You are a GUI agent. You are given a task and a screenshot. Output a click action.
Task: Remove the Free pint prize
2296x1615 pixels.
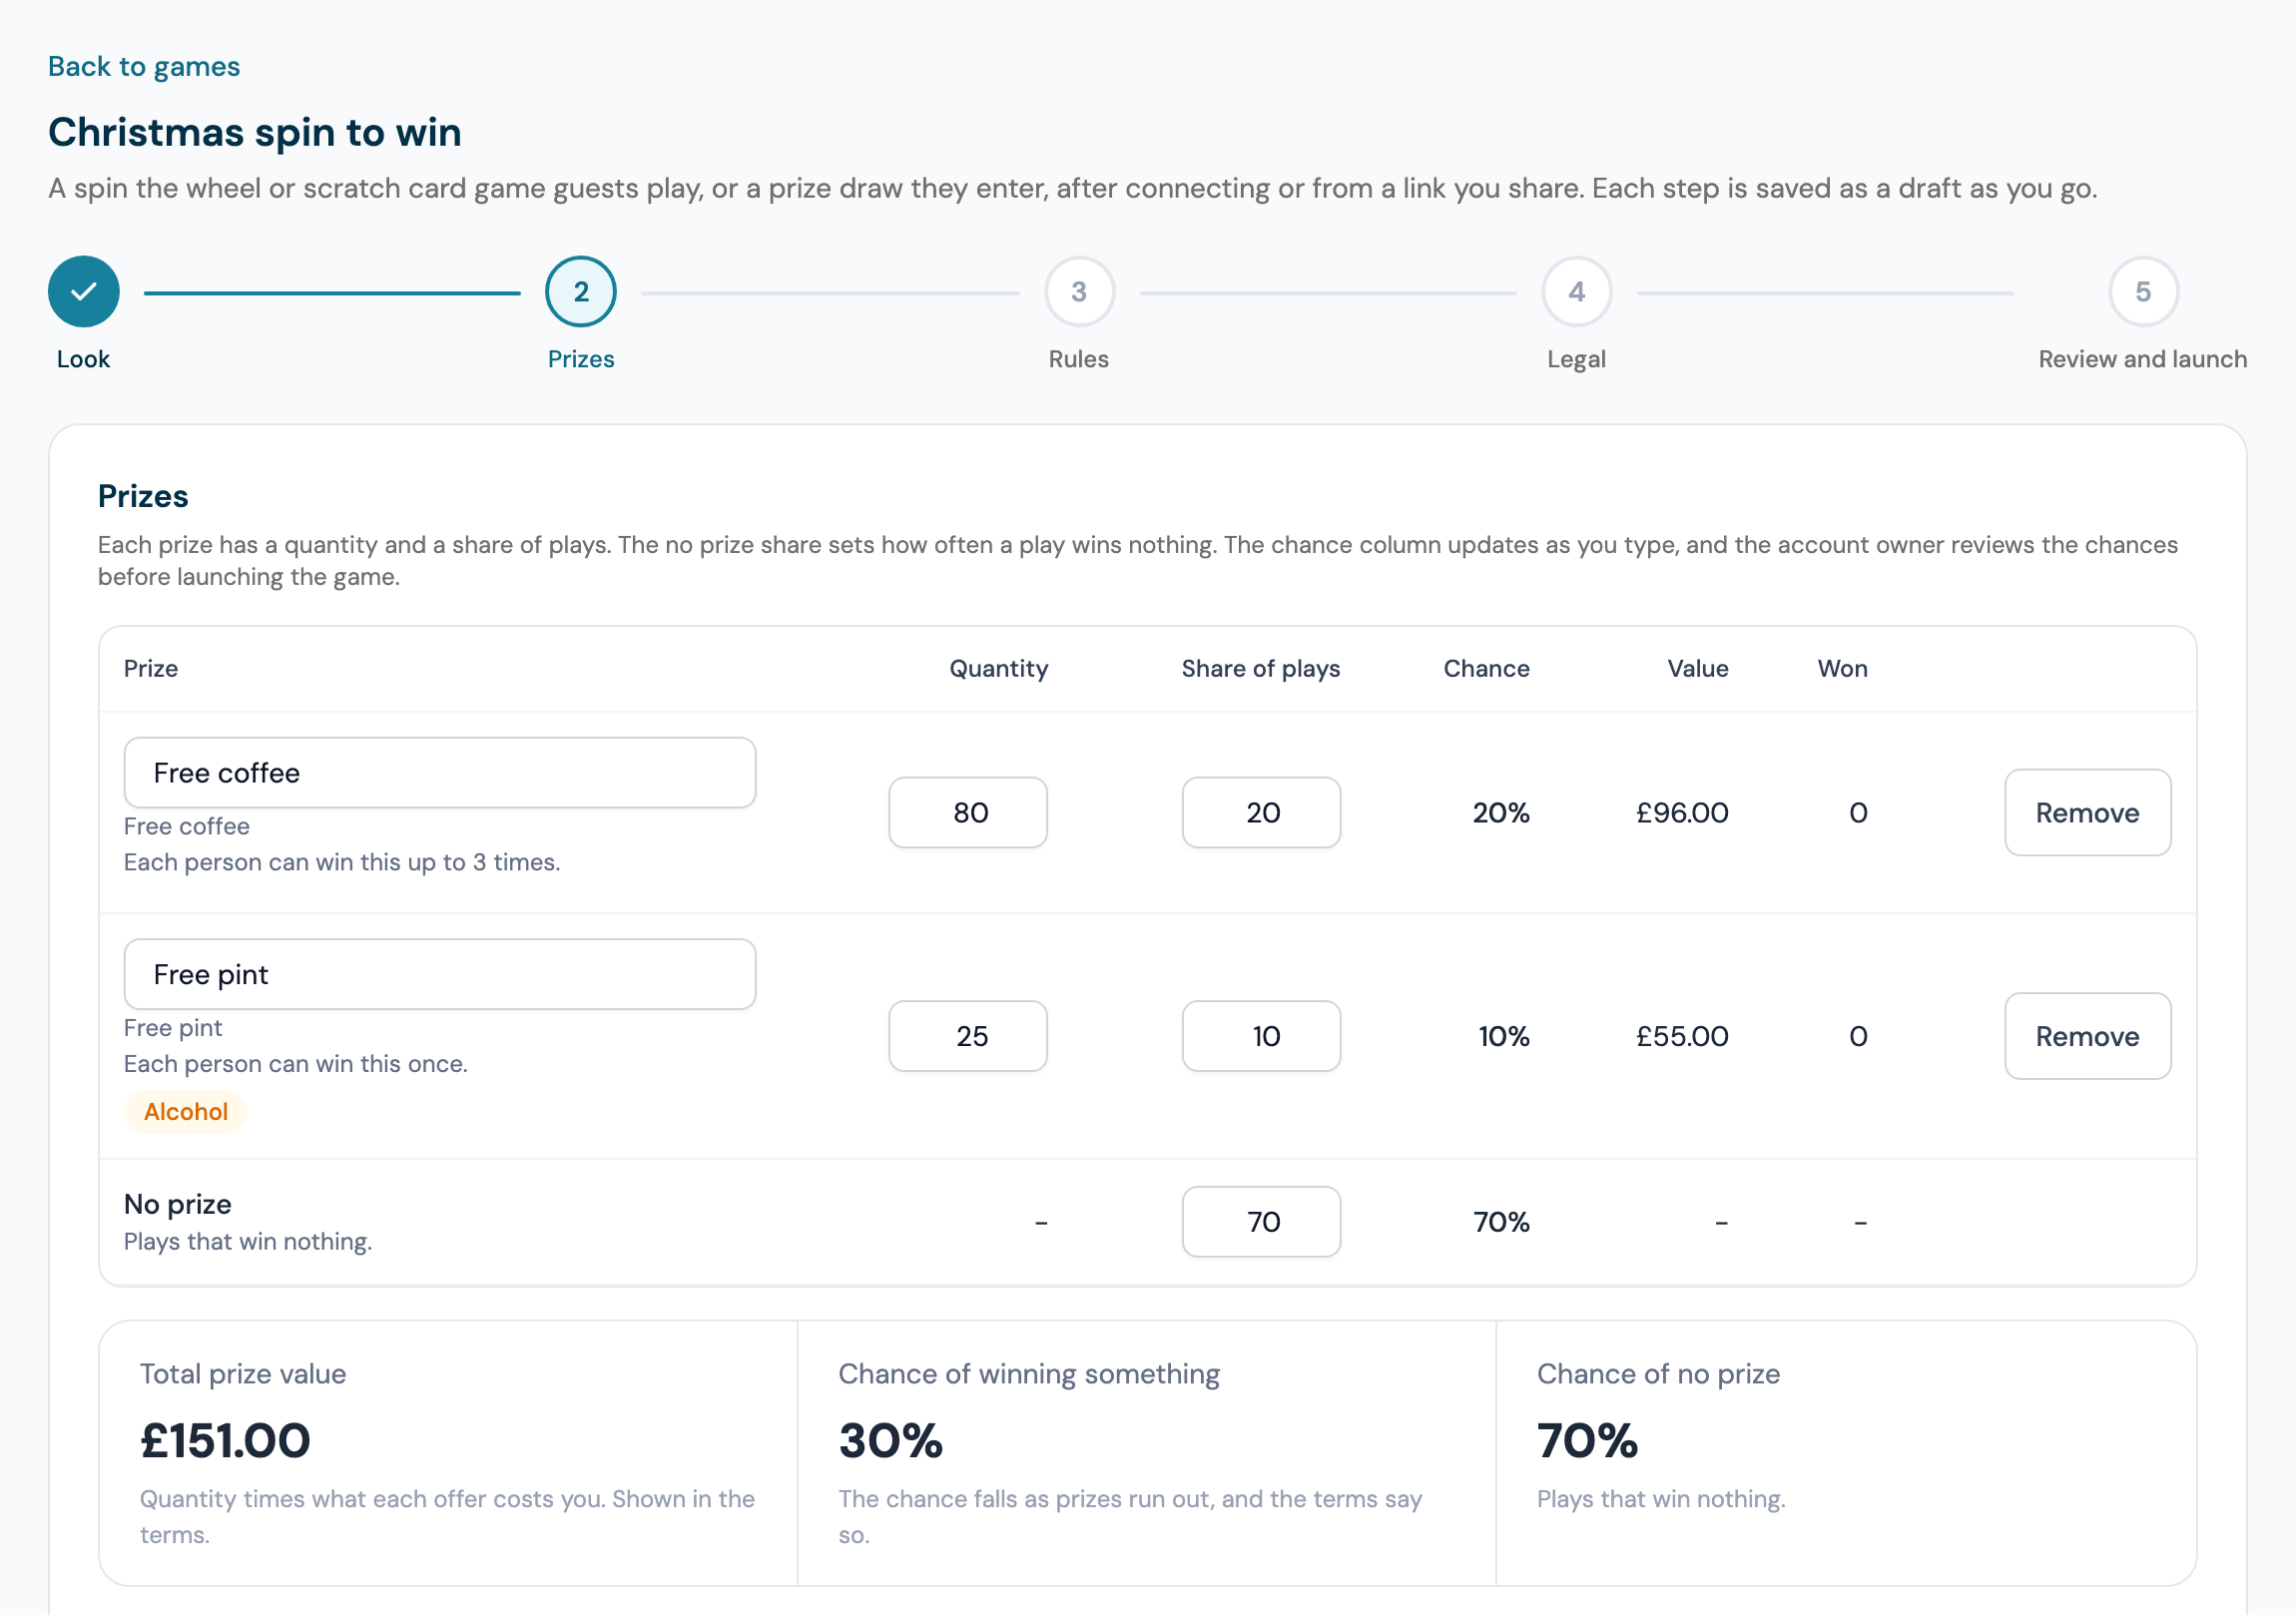2088,1036
